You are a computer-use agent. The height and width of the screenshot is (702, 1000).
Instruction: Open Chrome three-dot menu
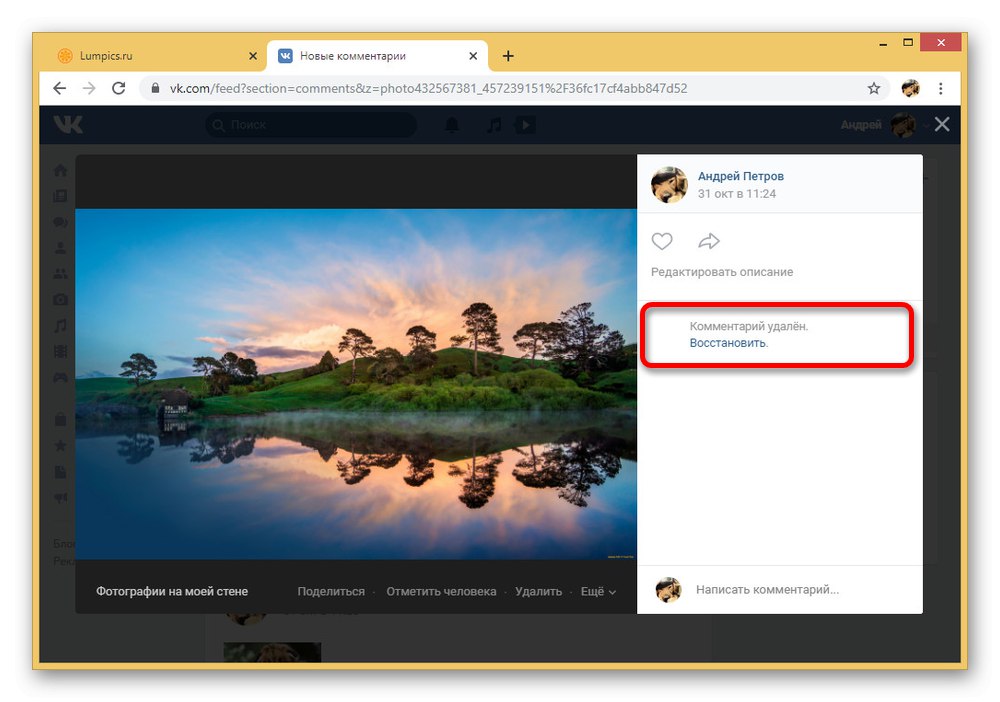point(941,88)
